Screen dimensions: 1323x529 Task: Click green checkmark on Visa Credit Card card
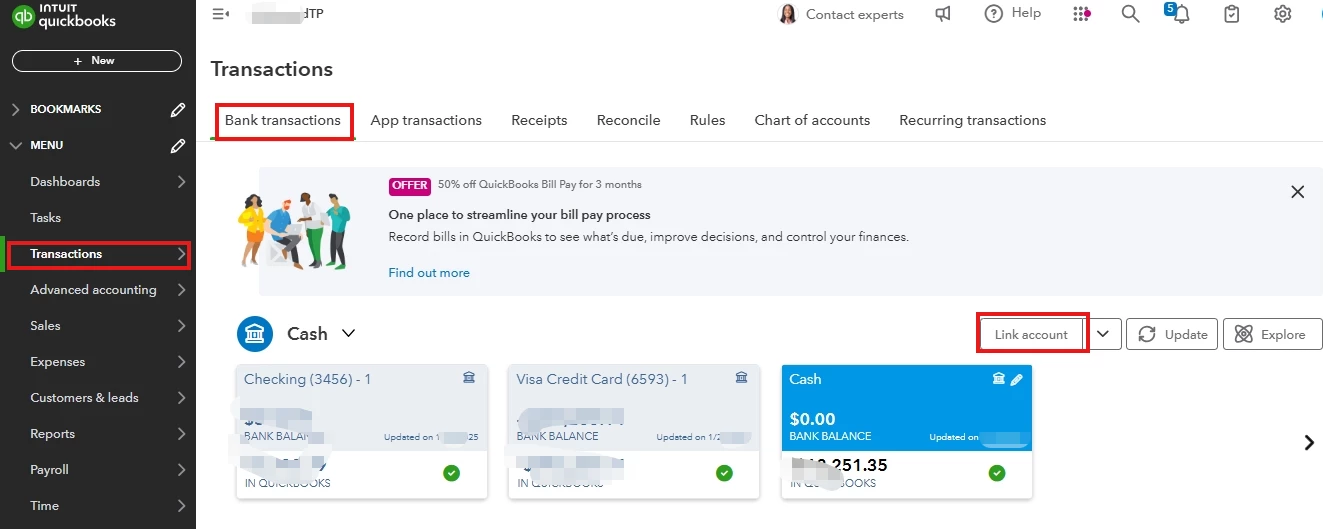(724, 473)
